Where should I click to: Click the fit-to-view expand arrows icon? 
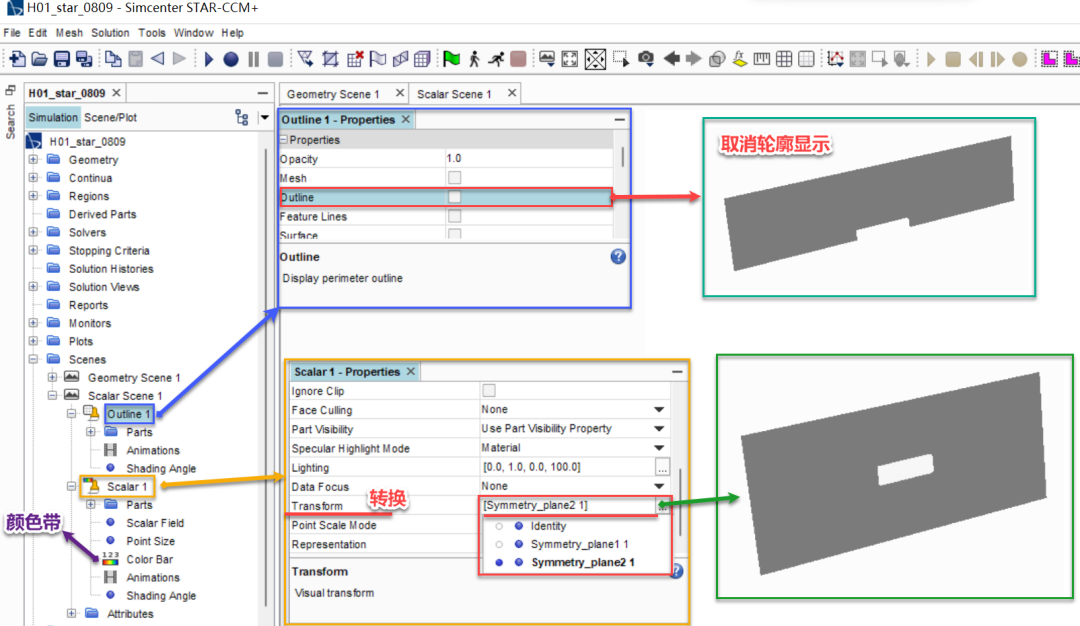coord(570,59)
